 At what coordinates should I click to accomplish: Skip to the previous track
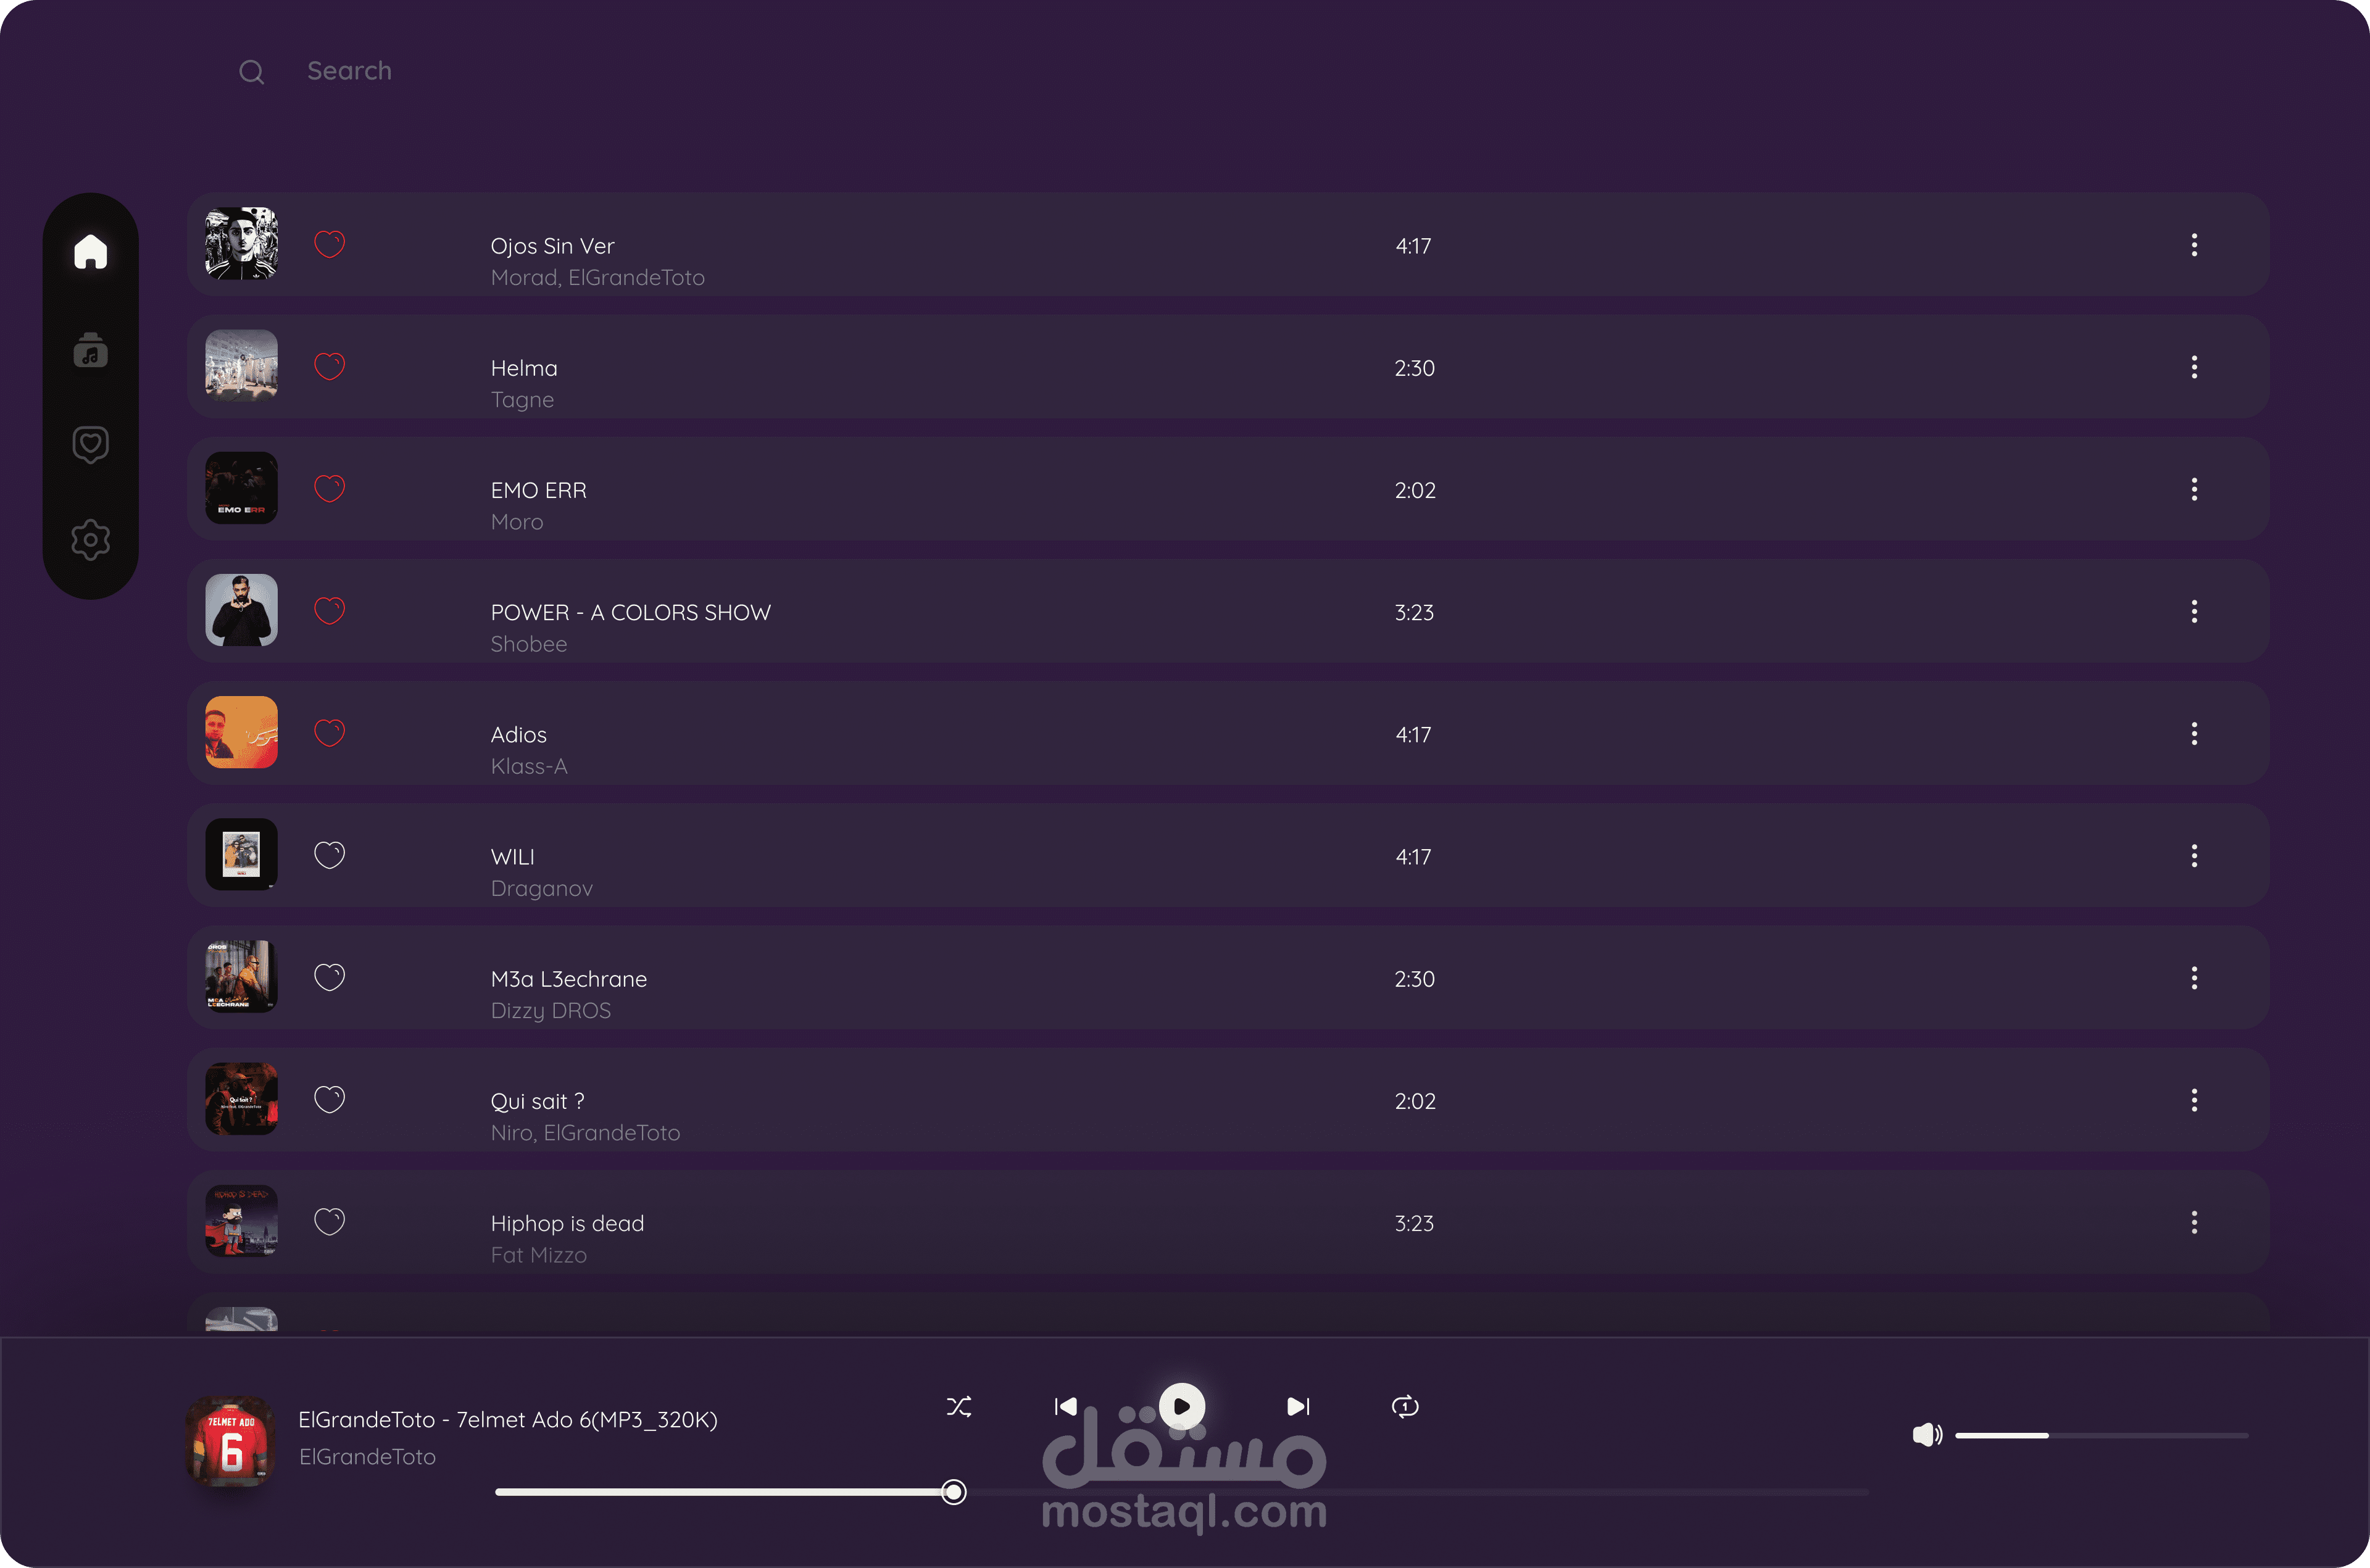tap(1065, 1407)
